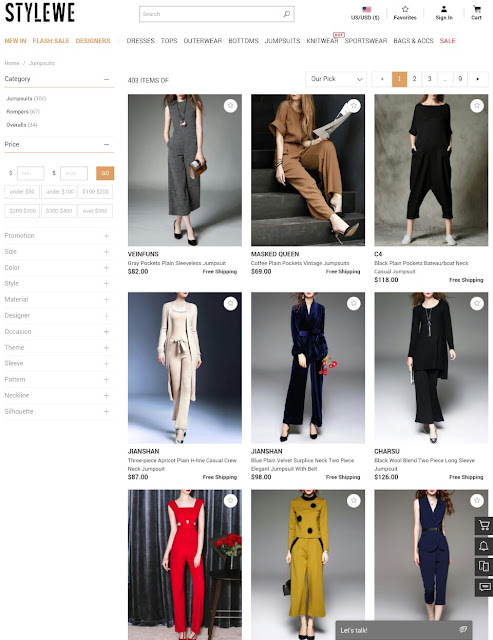
Task: Open the Cart icon in header
Action: coord(476,9)
